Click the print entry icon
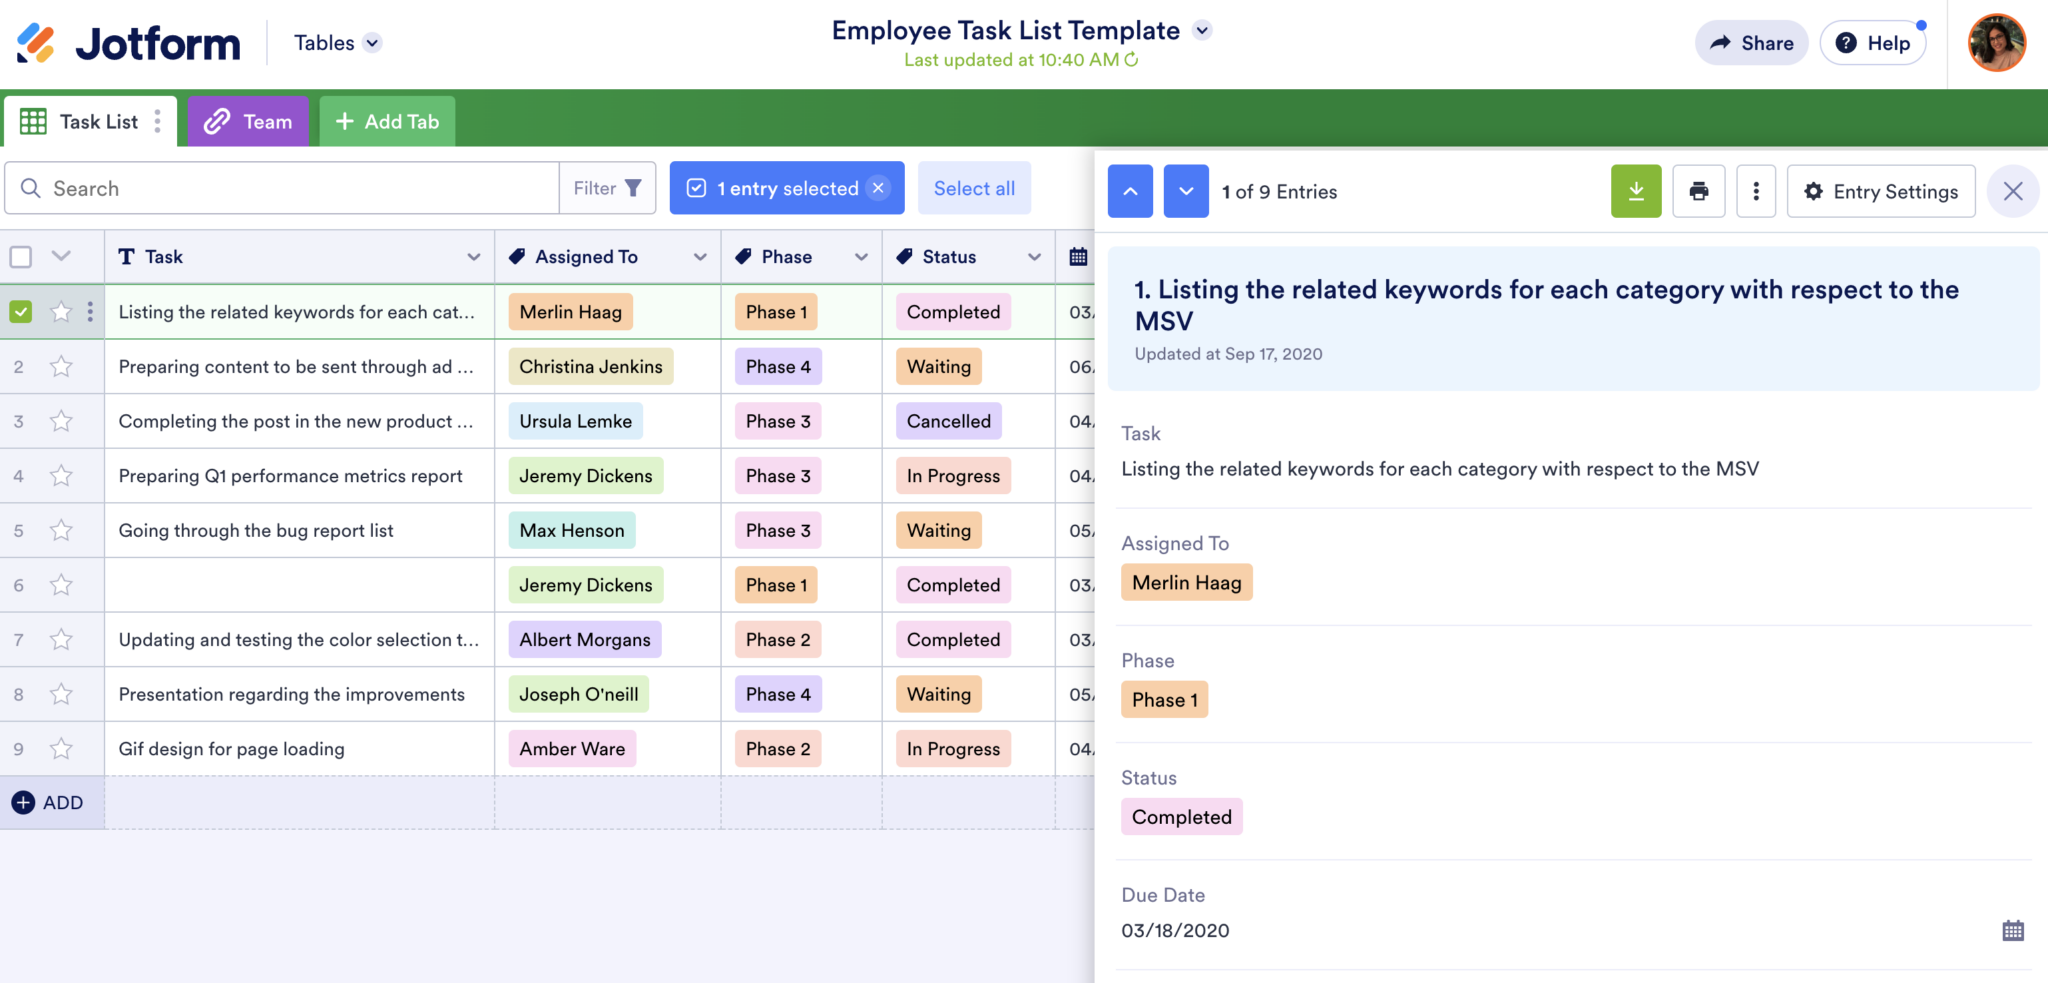The image size is (2048, 983). 1699,191
